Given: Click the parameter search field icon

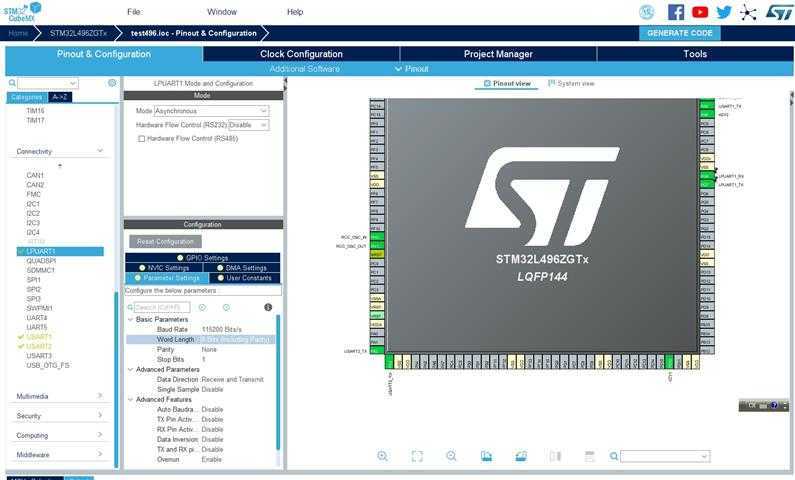Looking at the screenshot, I should [130, 307].
